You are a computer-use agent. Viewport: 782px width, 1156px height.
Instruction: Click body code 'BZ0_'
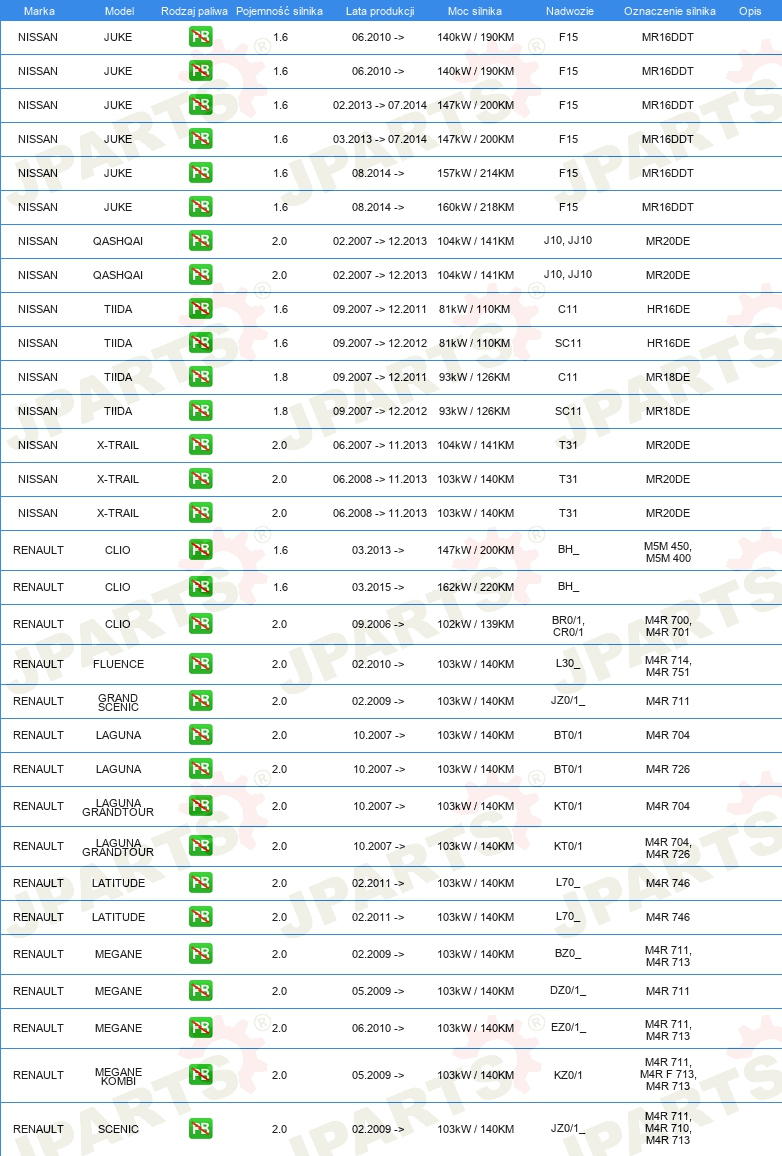[568, 954]
